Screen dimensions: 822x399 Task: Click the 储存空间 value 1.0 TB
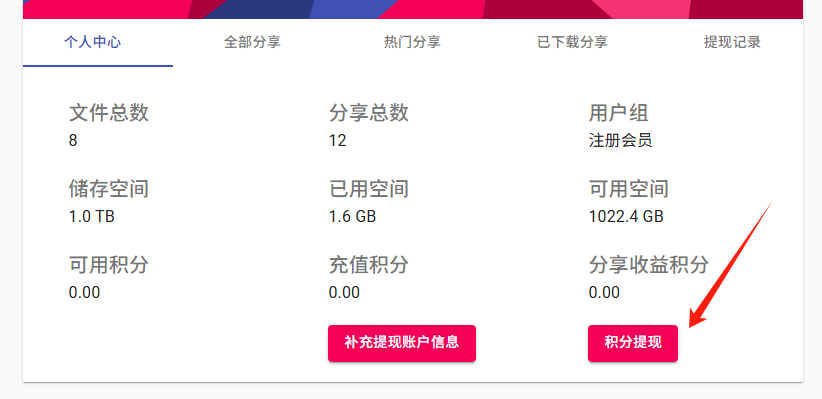click(92, 216)
